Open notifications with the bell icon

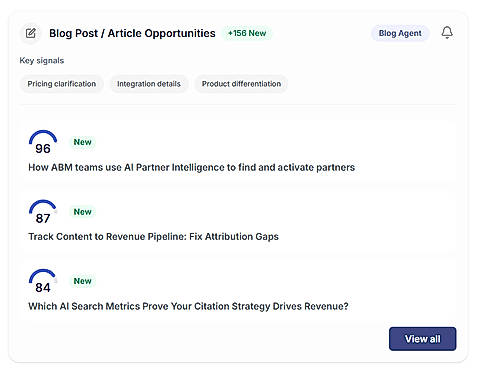pyautogui.click(x=447, y=33)
